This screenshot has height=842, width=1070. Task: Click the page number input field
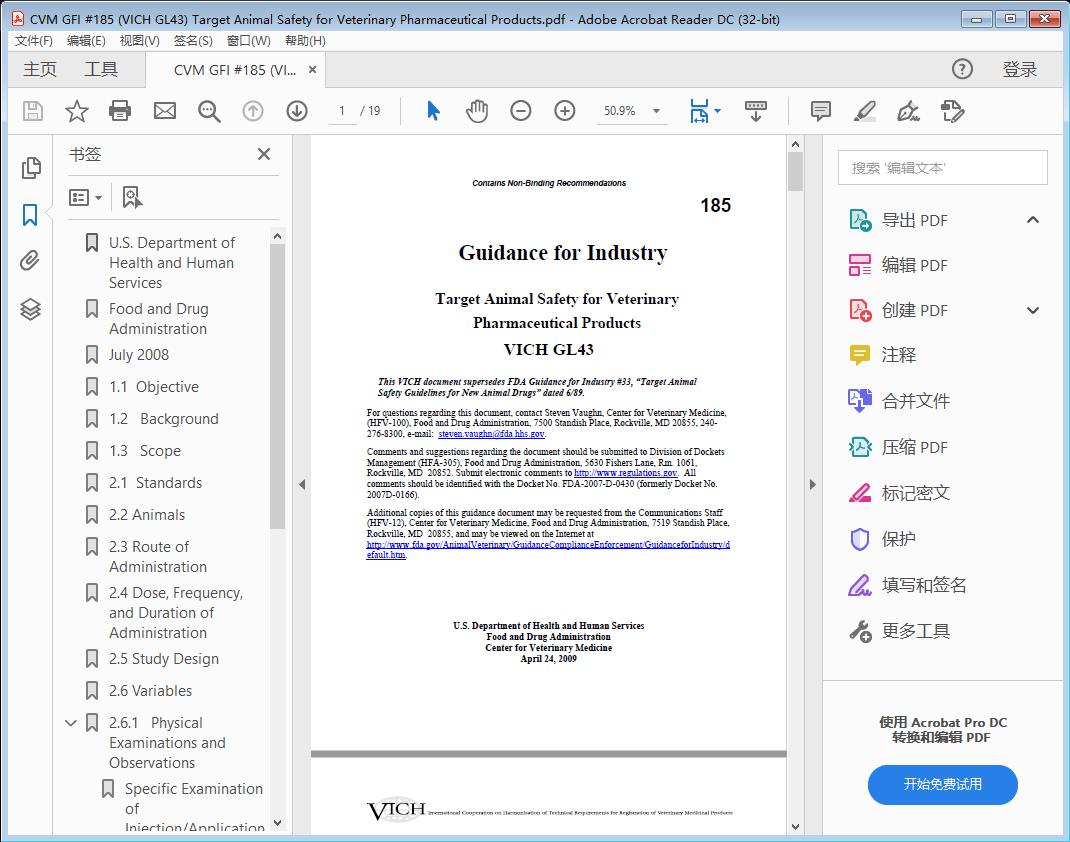[x=341, y=111]
